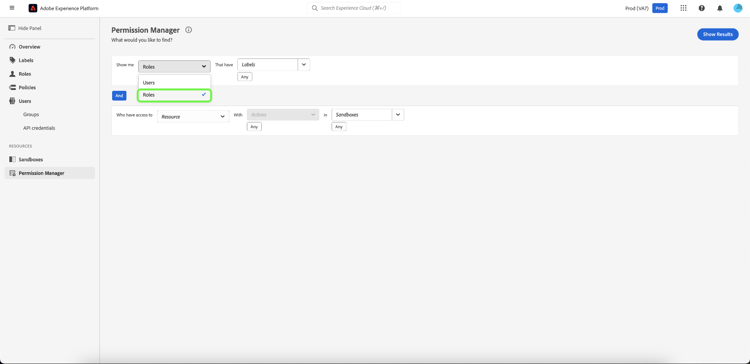Click the Policies icon in sidebar

tap(12, 88)
